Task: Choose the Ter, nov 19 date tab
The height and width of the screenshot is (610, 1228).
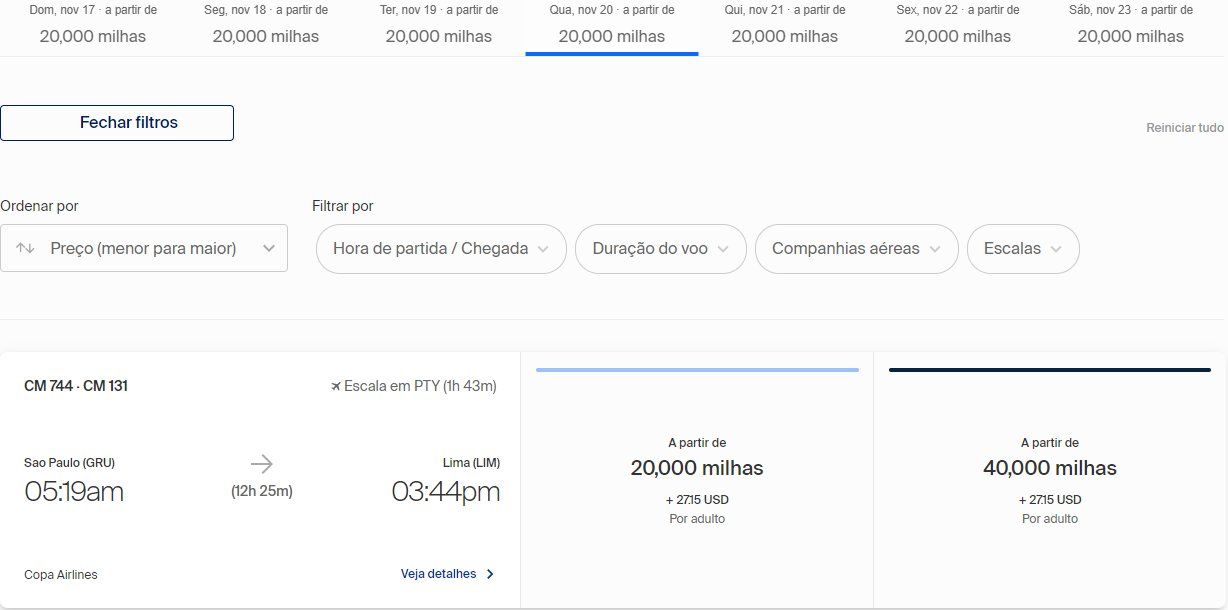Action: pos(439,25)
